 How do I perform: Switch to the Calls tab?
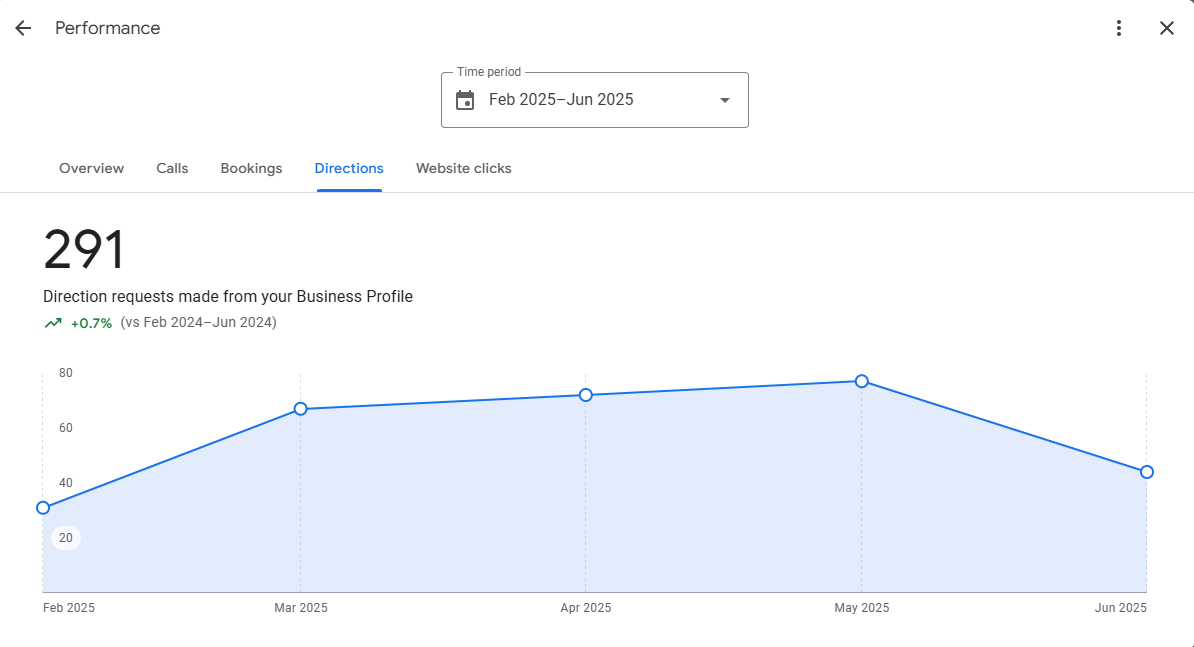(172, 168)
